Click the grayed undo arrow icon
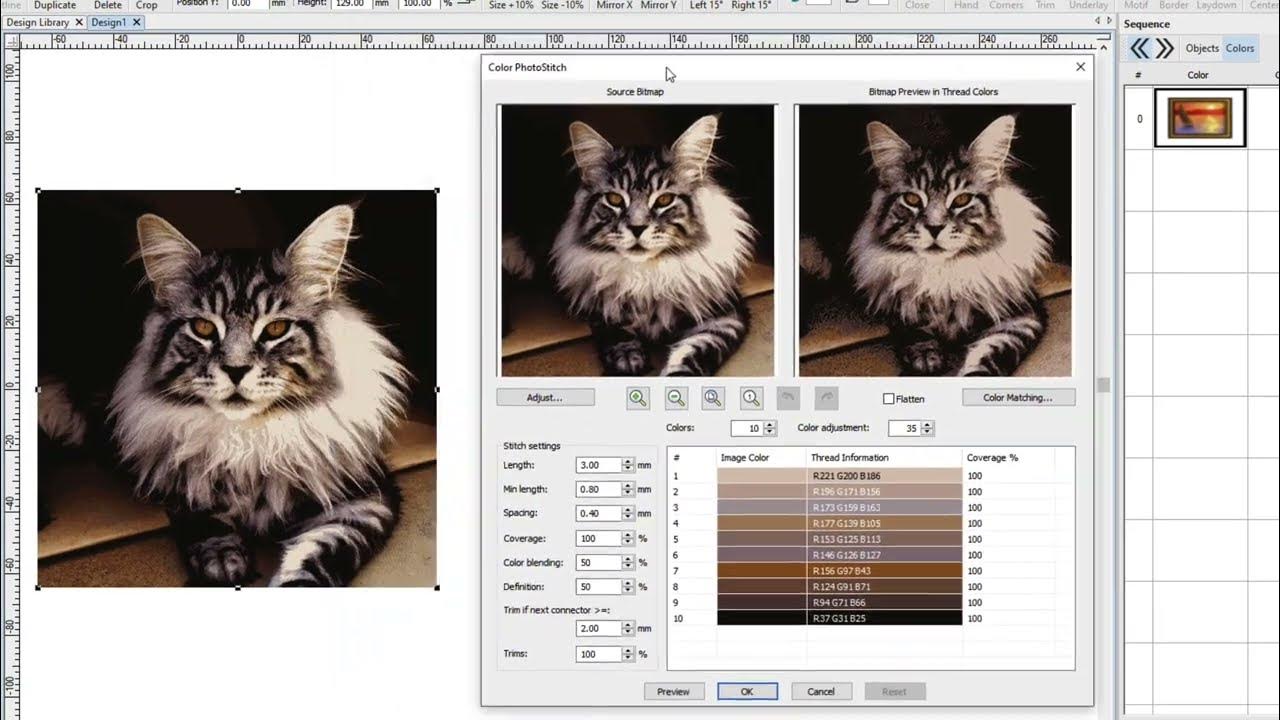 tap(788, 398)
